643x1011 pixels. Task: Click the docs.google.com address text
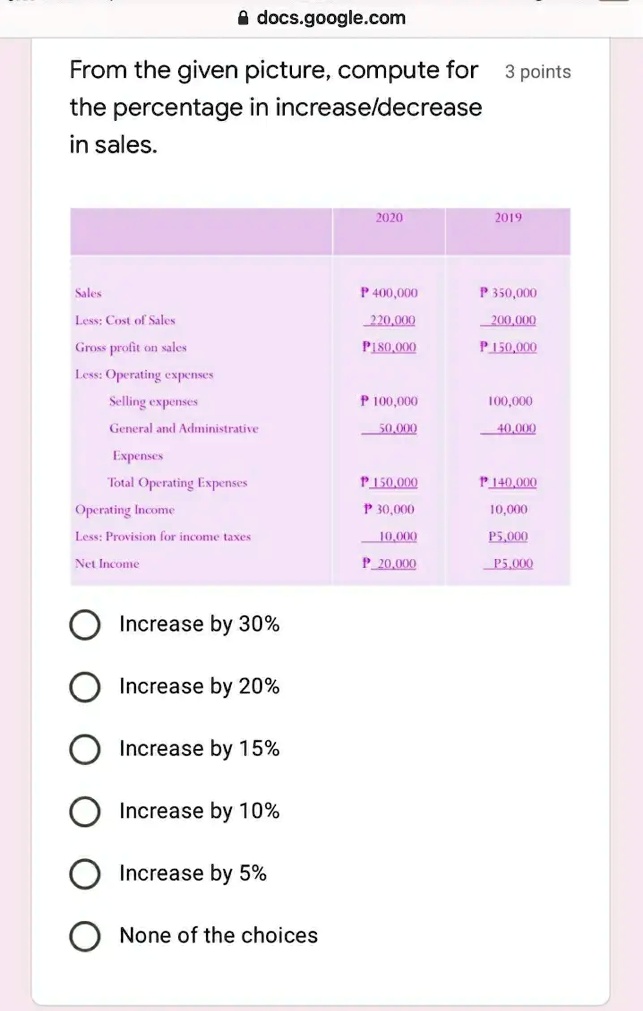coord(331,18)
